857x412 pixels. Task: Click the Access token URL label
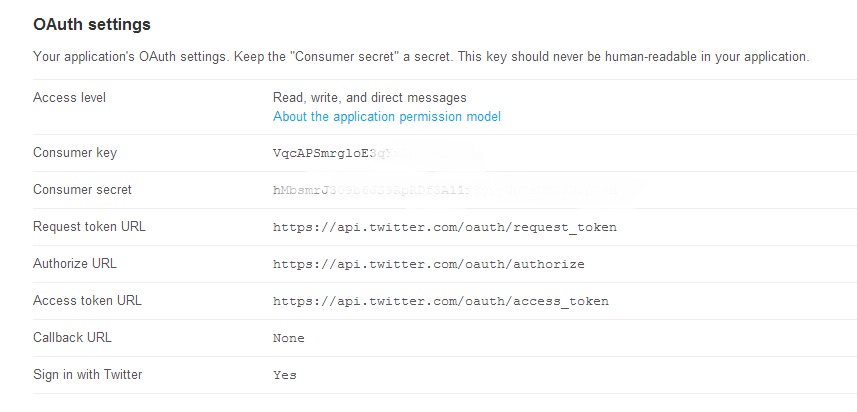pyautogui.click(x=87, y=301)
